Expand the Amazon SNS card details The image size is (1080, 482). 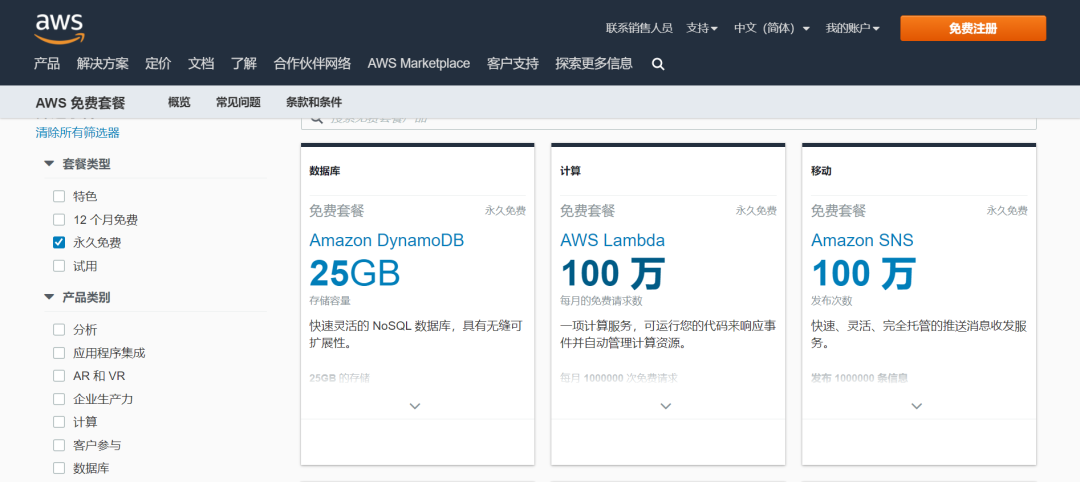[x=916, y=406]
